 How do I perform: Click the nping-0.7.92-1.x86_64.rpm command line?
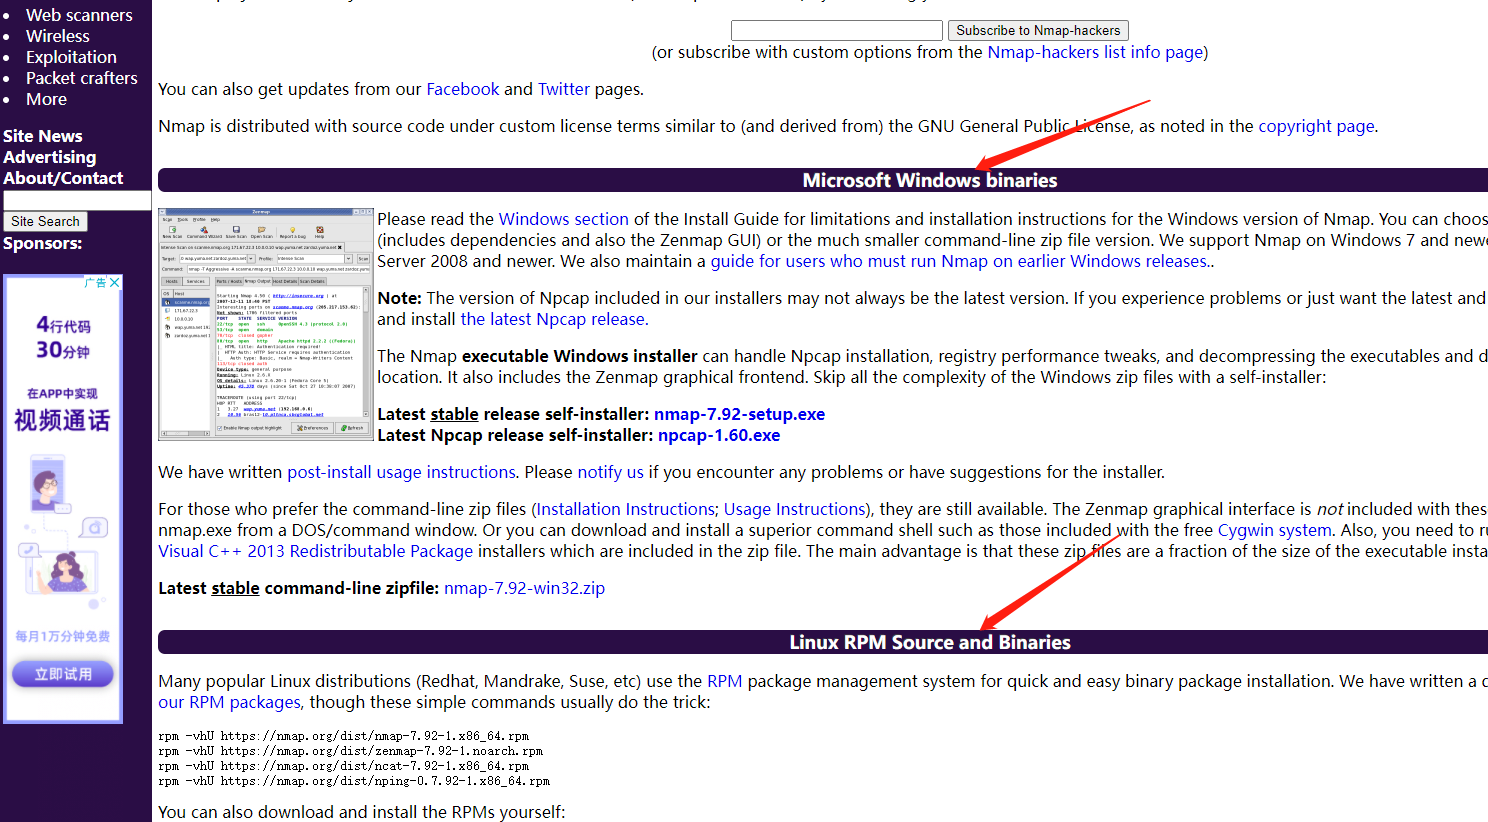354,781
